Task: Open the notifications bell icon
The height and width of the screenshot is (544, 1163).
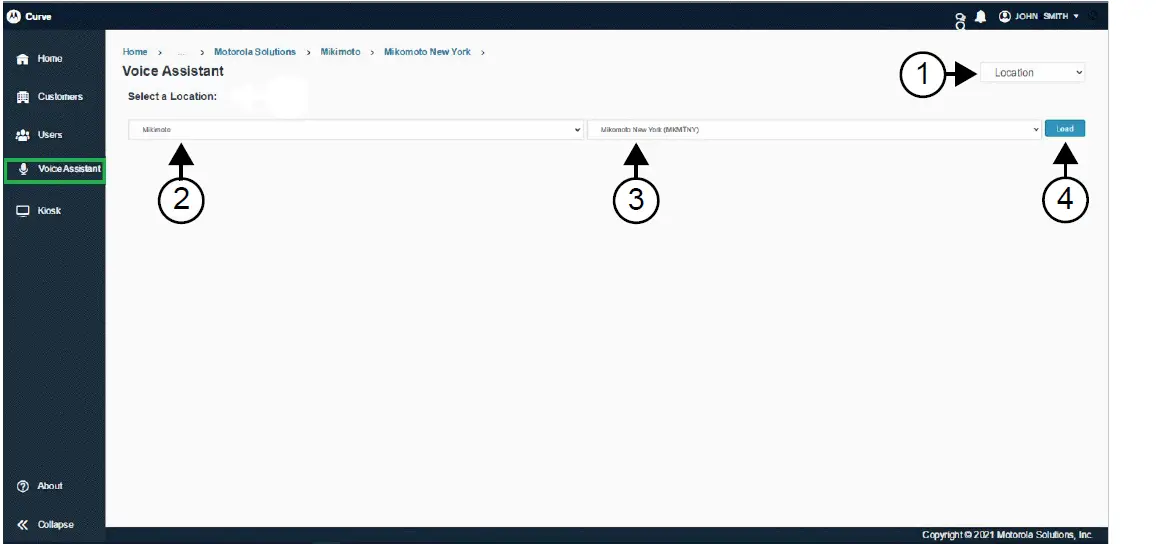Action: coord(981,16)
